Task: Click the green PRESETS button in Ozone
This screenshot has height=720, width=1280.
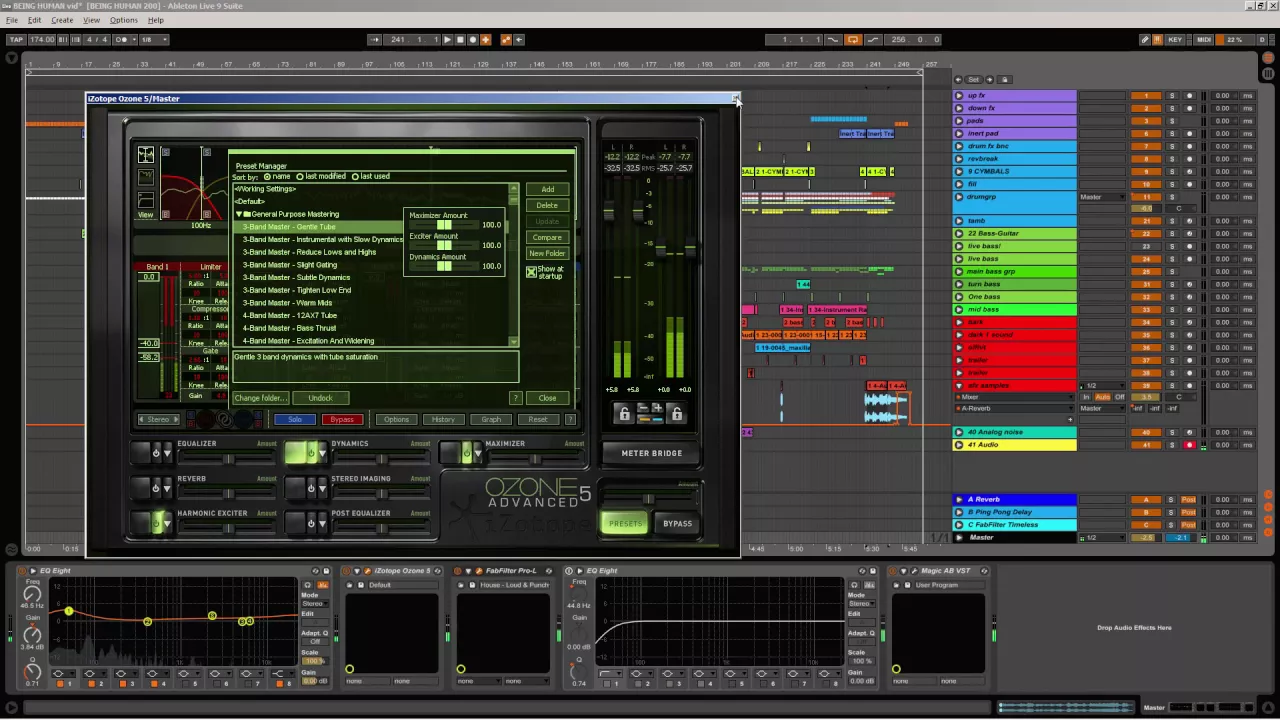Action: click(626, 523)
